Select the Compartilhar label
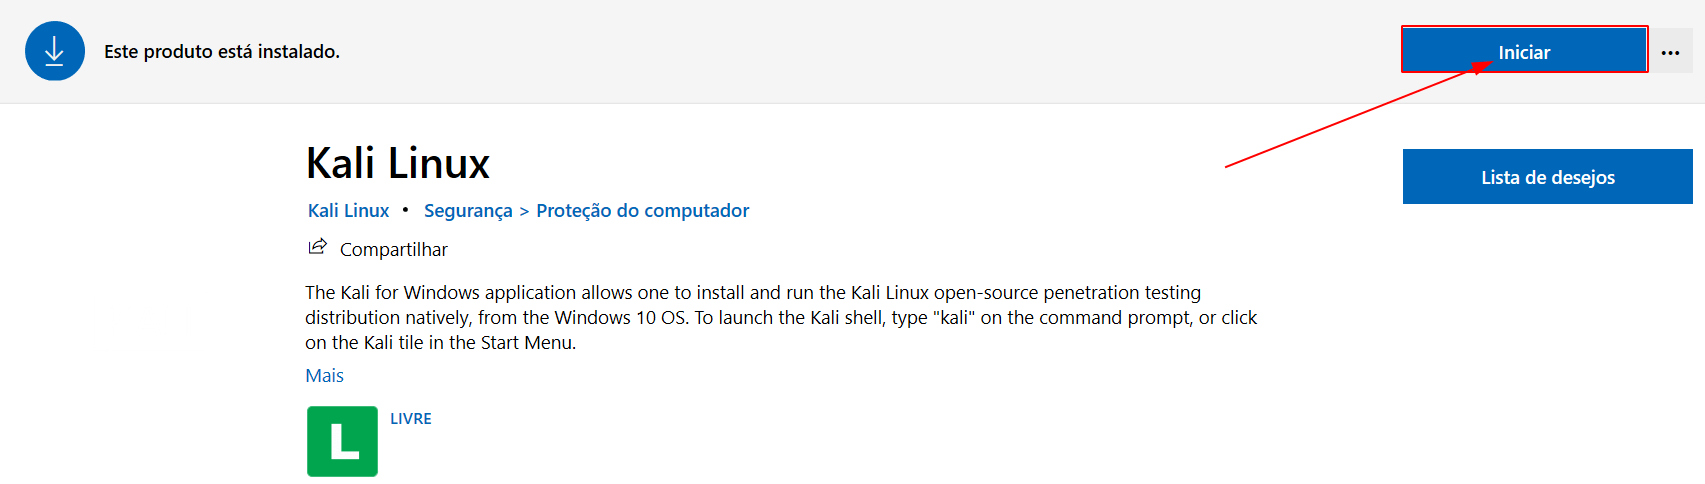This screenshot has width=1705, height=484. click(x=393, y=249)
